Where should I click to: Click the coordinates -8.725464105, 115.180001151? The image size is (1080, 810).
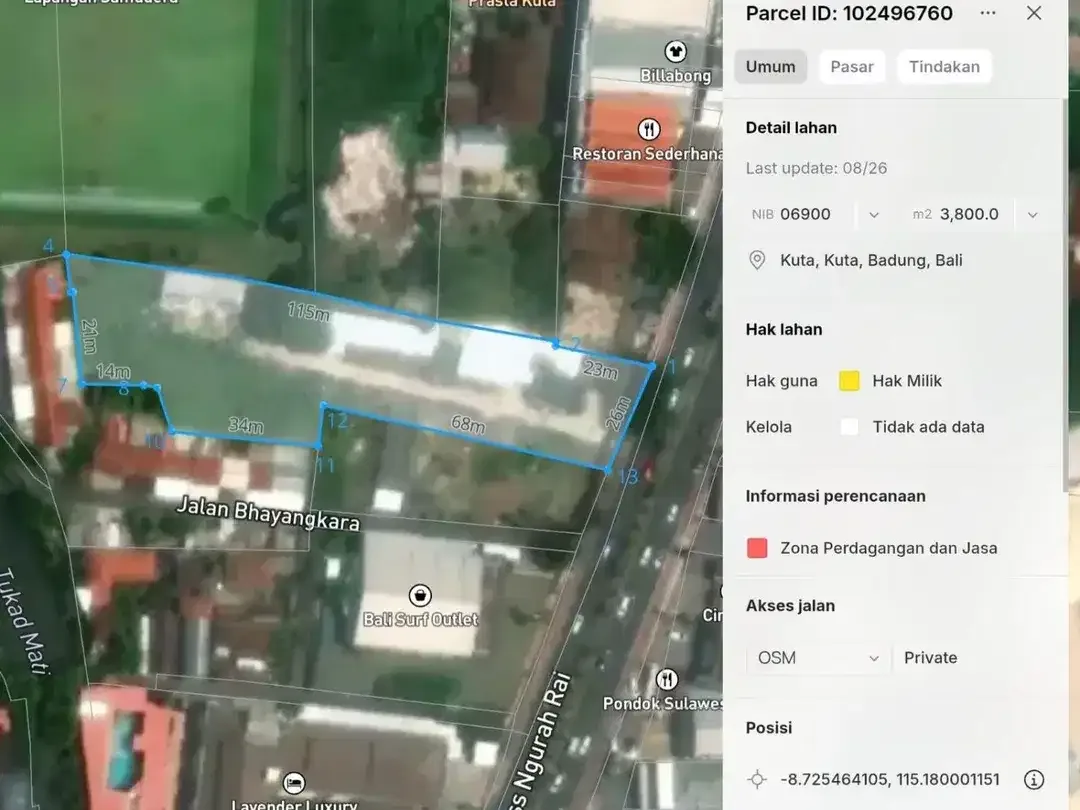point(890,780)
